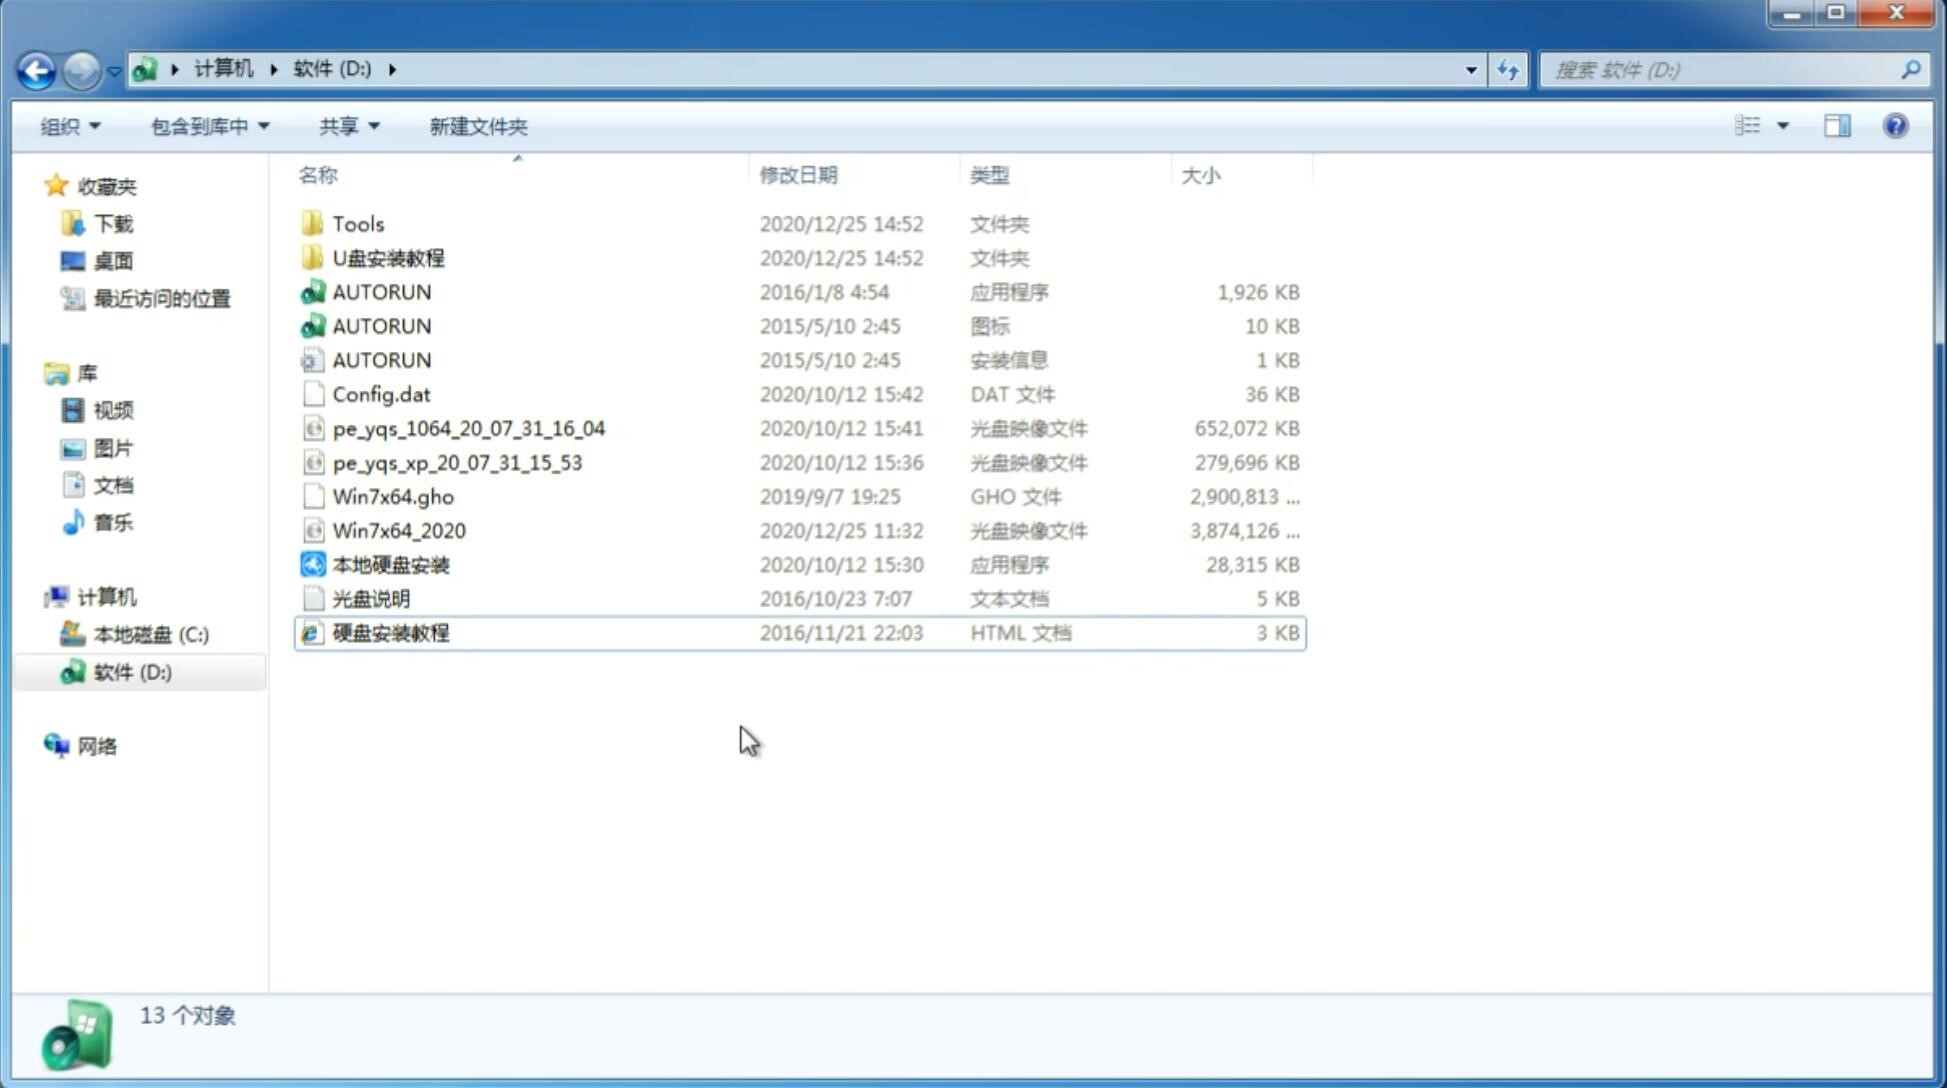
Task: Open Win7x64_2020 disc image file
Action: pos(401,531)
